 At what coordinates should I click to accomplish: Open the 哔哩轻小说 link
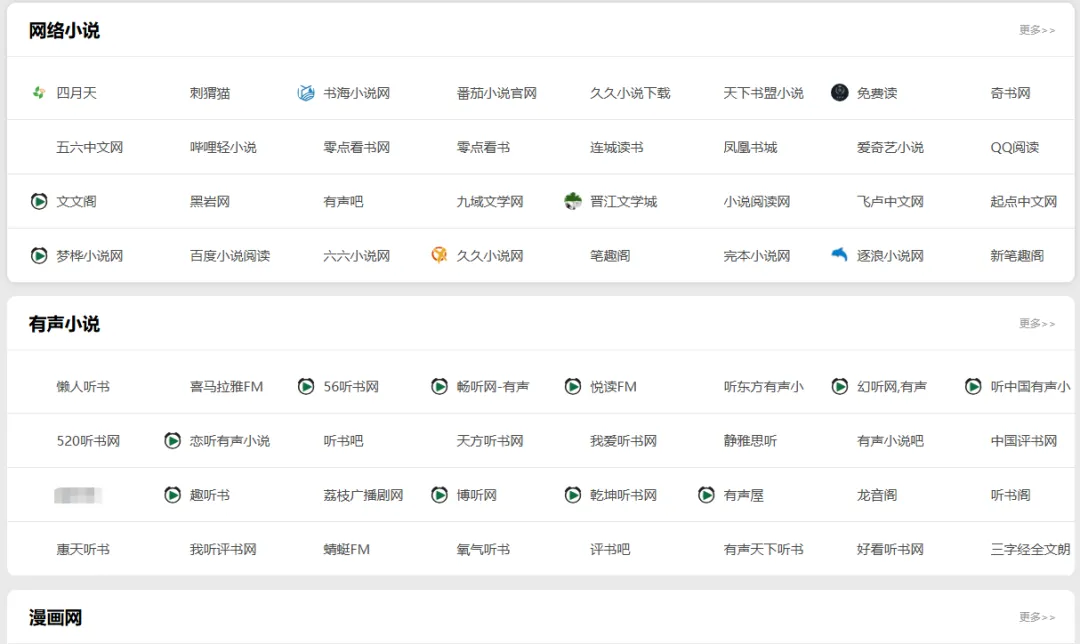pos(223,147)
